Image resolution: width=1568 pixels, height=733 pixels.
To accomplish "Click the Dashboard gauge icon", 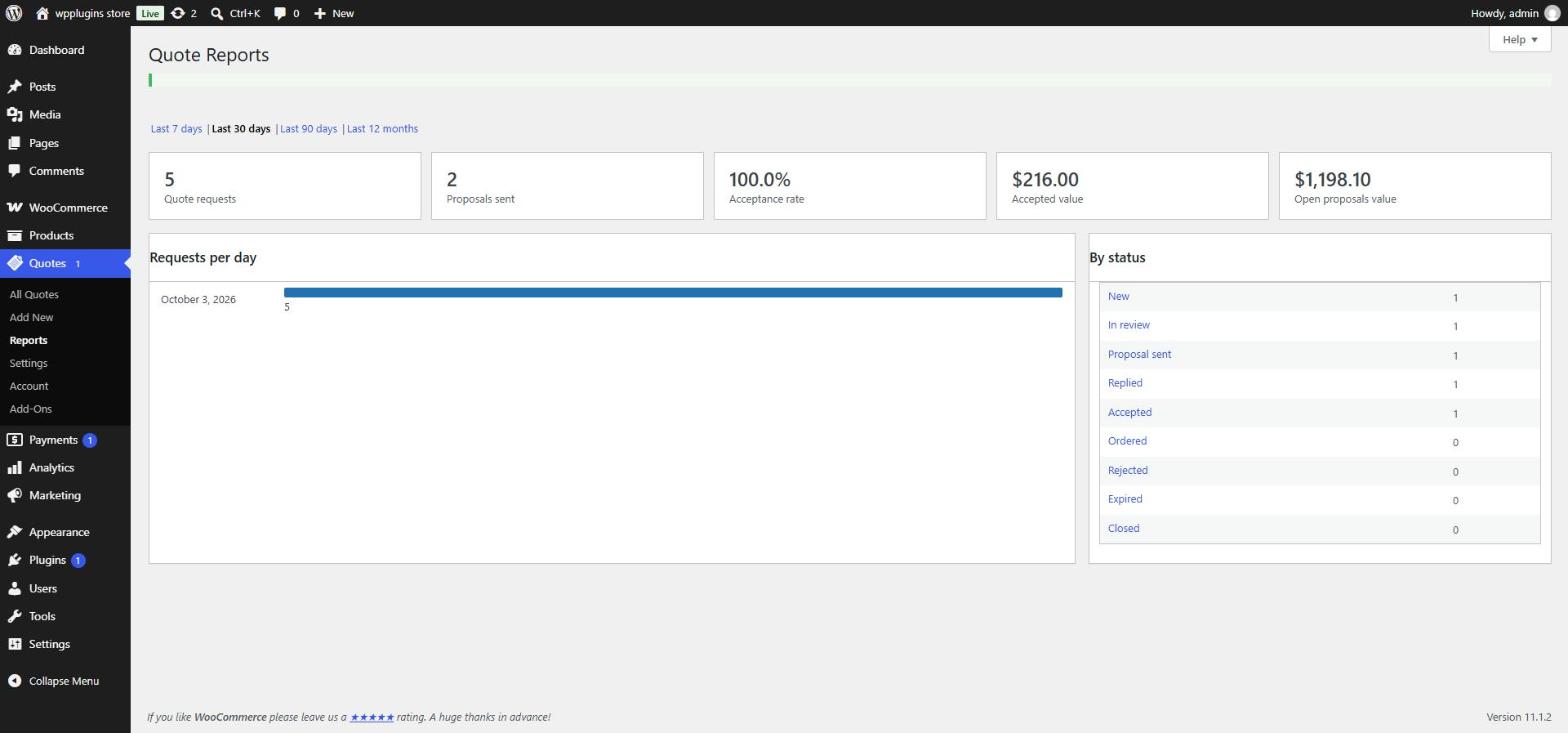I will click(15, 50).
